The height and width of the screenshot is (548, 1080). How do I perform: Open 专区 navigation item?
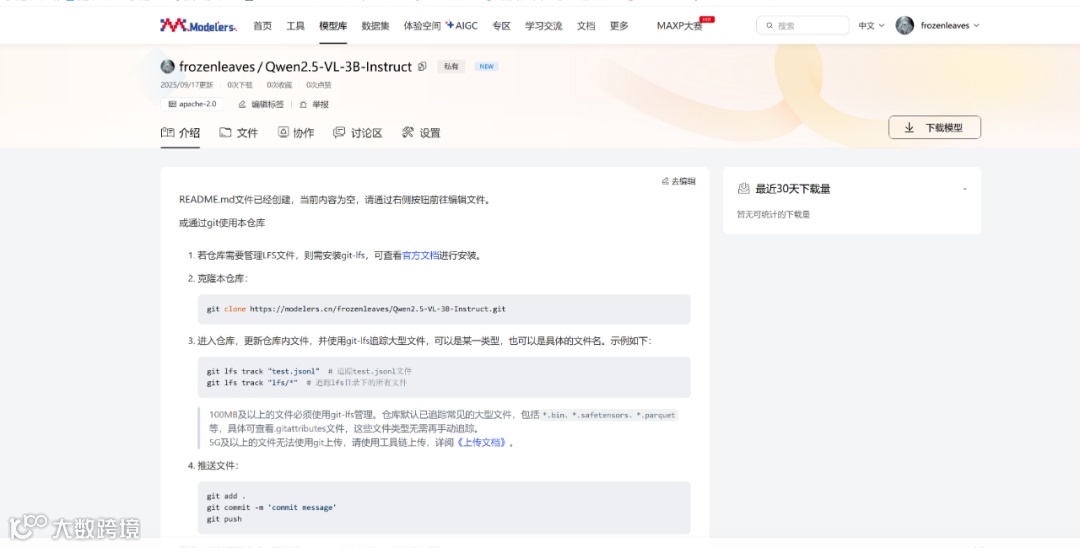(x=501, y=25)
